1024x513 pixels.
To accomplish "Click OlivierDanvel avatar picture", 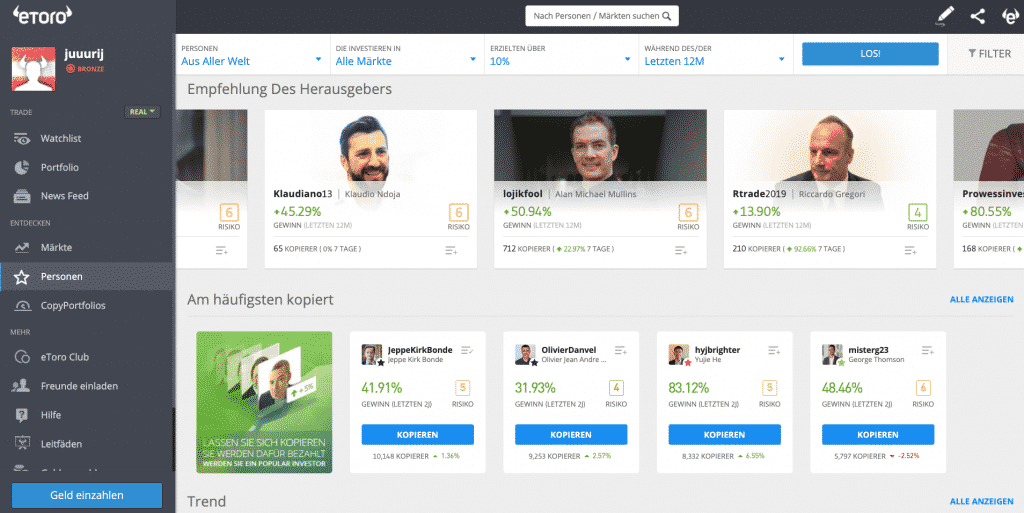I will pos(525,354).
